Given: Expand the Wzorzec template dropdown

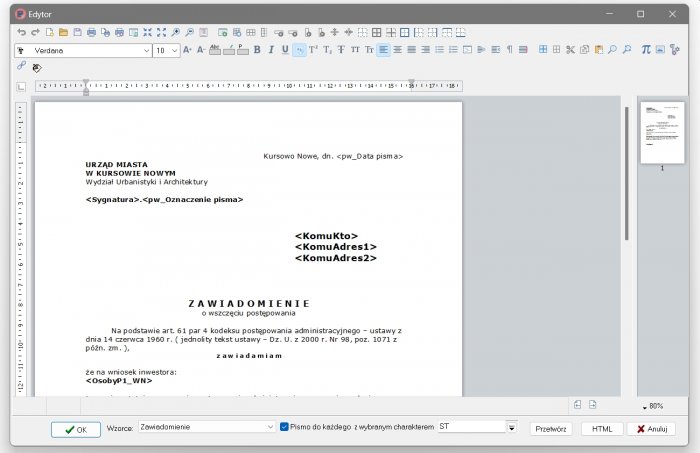Looking at the screenshot, I should click(270, 427).
